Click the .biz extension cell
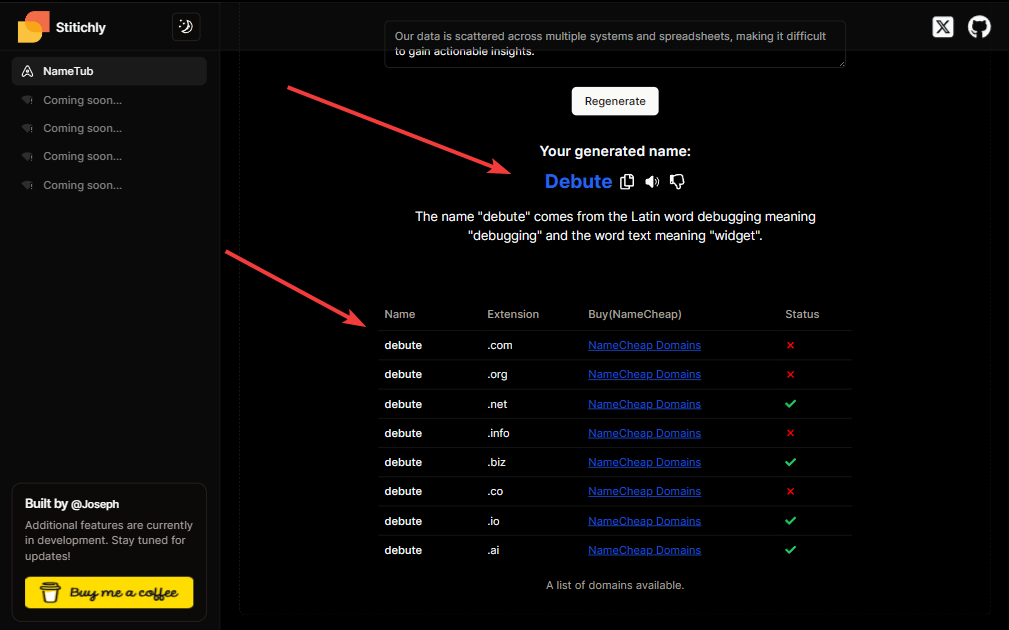 pyautogui.click(x=496, y=462)
